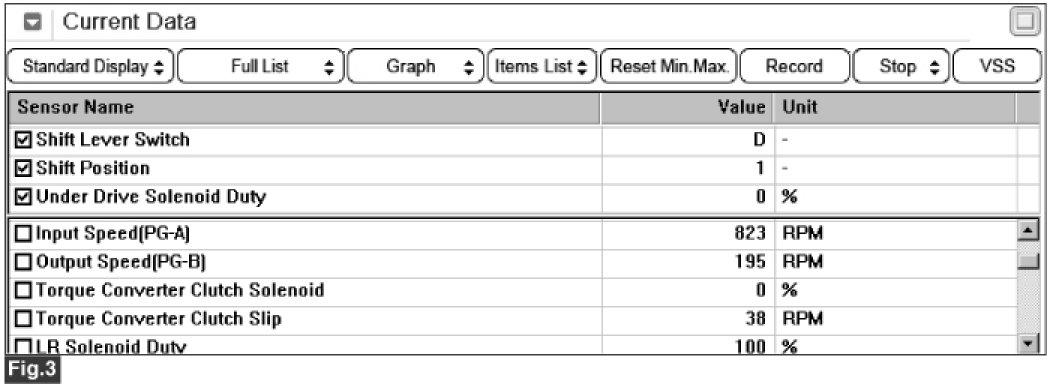
Task: Uncheck the Shift Lever Switch checkbox
Action: click(23, 140)
